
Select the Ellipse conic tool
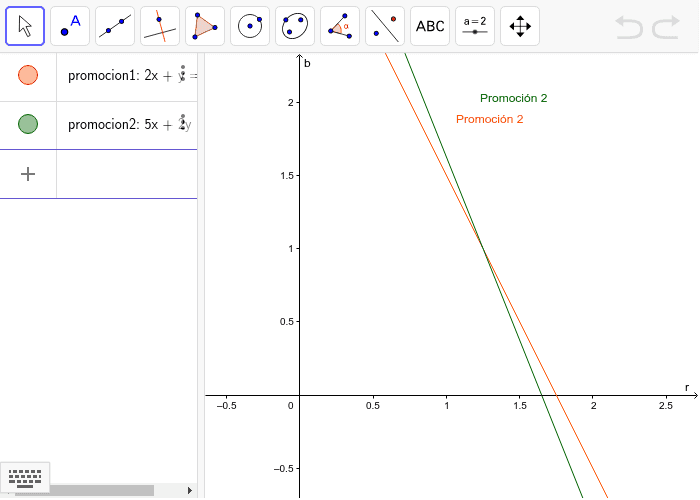[295, 26]
